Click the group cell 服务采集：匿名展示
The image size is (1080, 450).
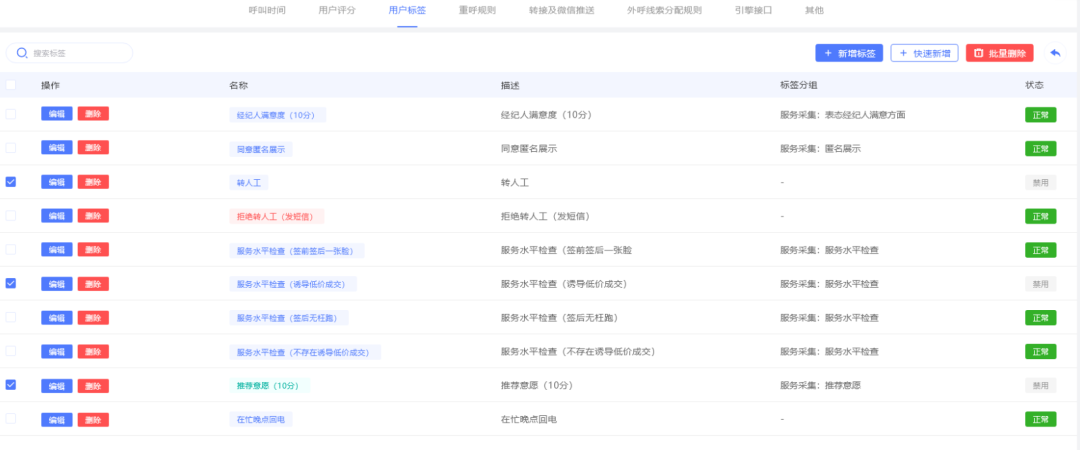click(x=820, y=148)
